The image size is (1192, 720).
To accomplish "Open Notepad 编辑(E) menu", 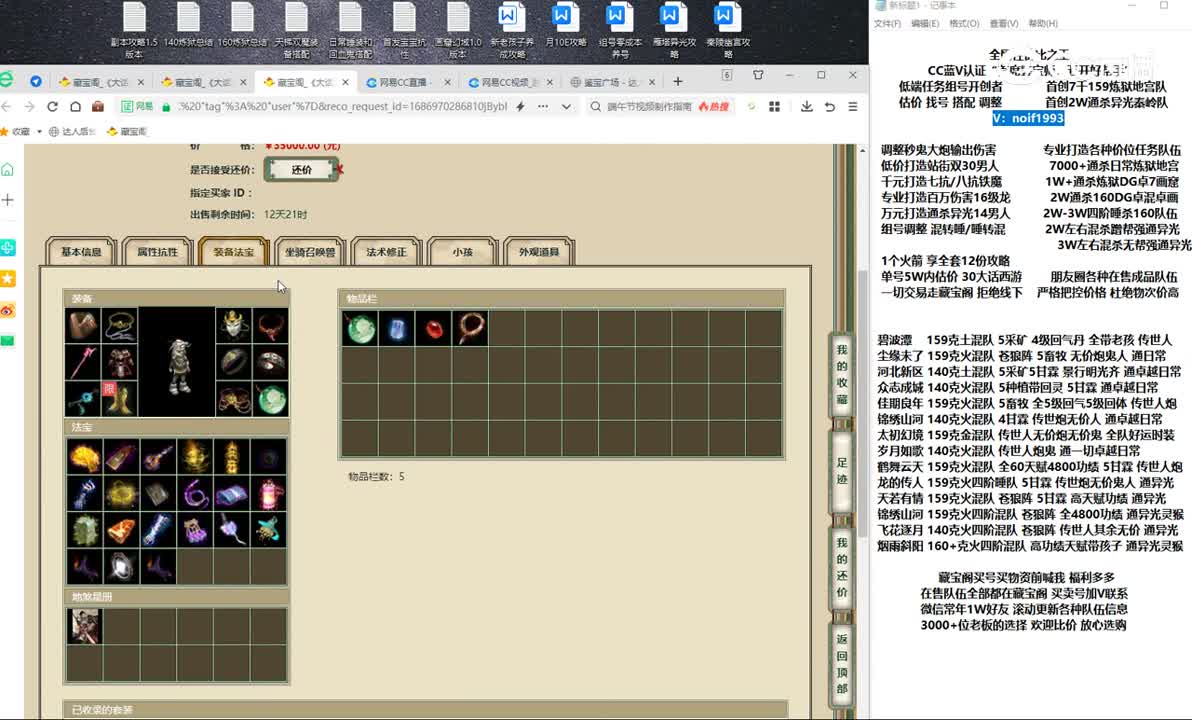I will tap(924, 24).
